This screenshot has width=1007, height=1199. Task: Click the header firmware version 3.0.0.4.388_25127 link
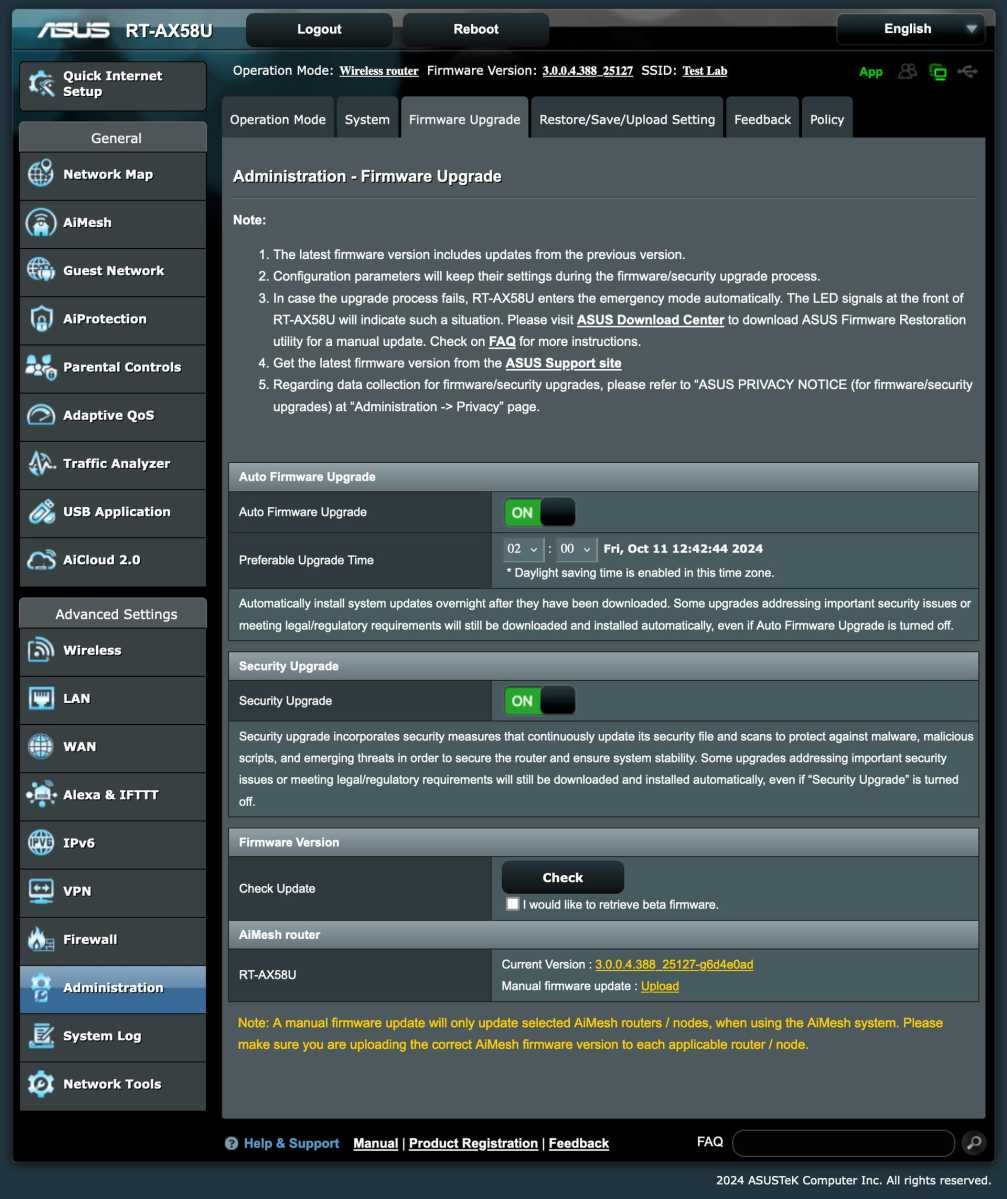587,71
